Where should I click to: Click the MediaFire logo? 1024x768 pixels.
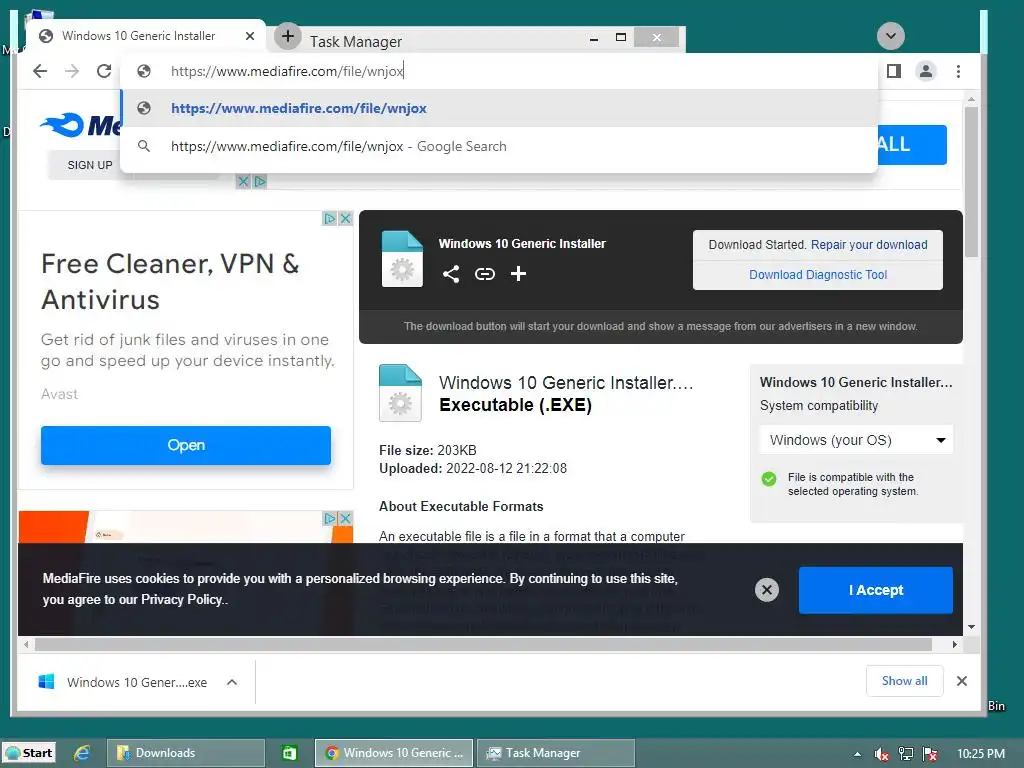[80, 125]
